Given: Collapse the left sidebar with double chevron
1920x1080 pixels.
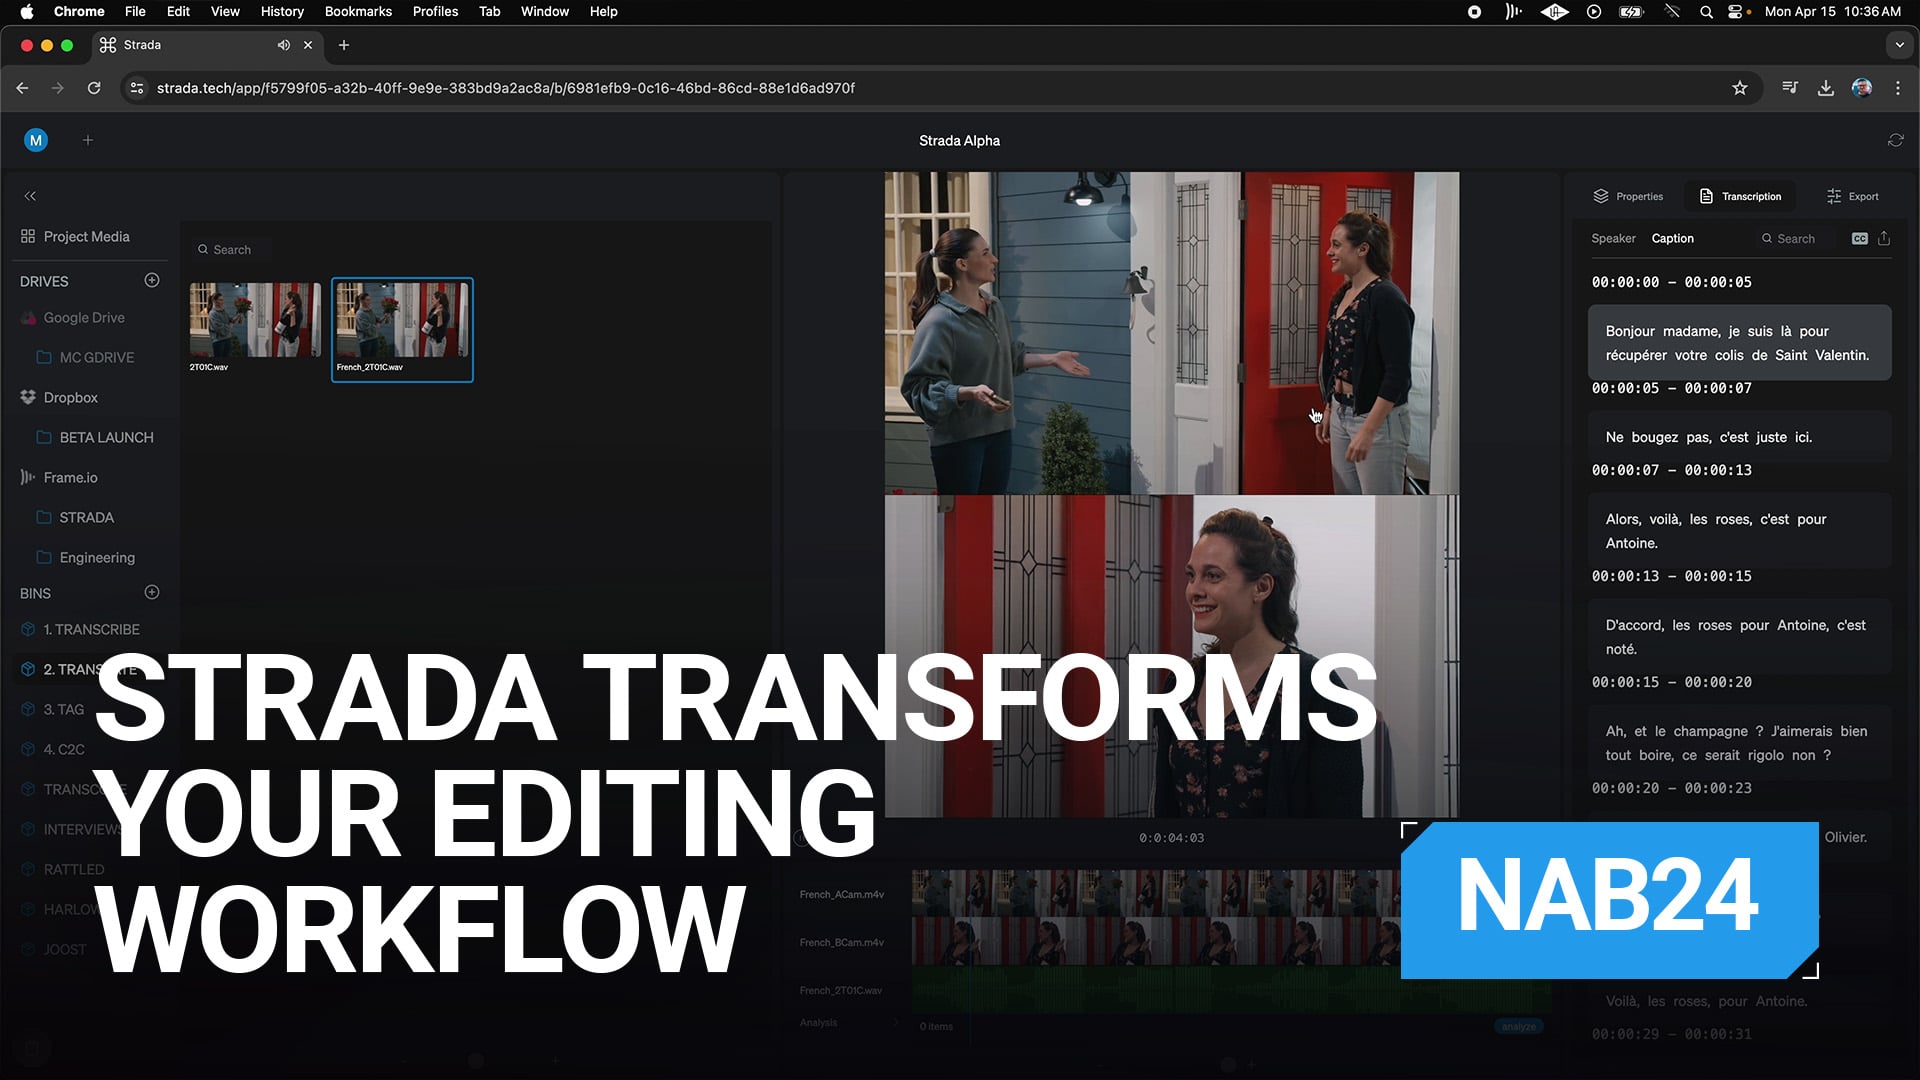Looking at the screenshot, I should tap(30, 196).
